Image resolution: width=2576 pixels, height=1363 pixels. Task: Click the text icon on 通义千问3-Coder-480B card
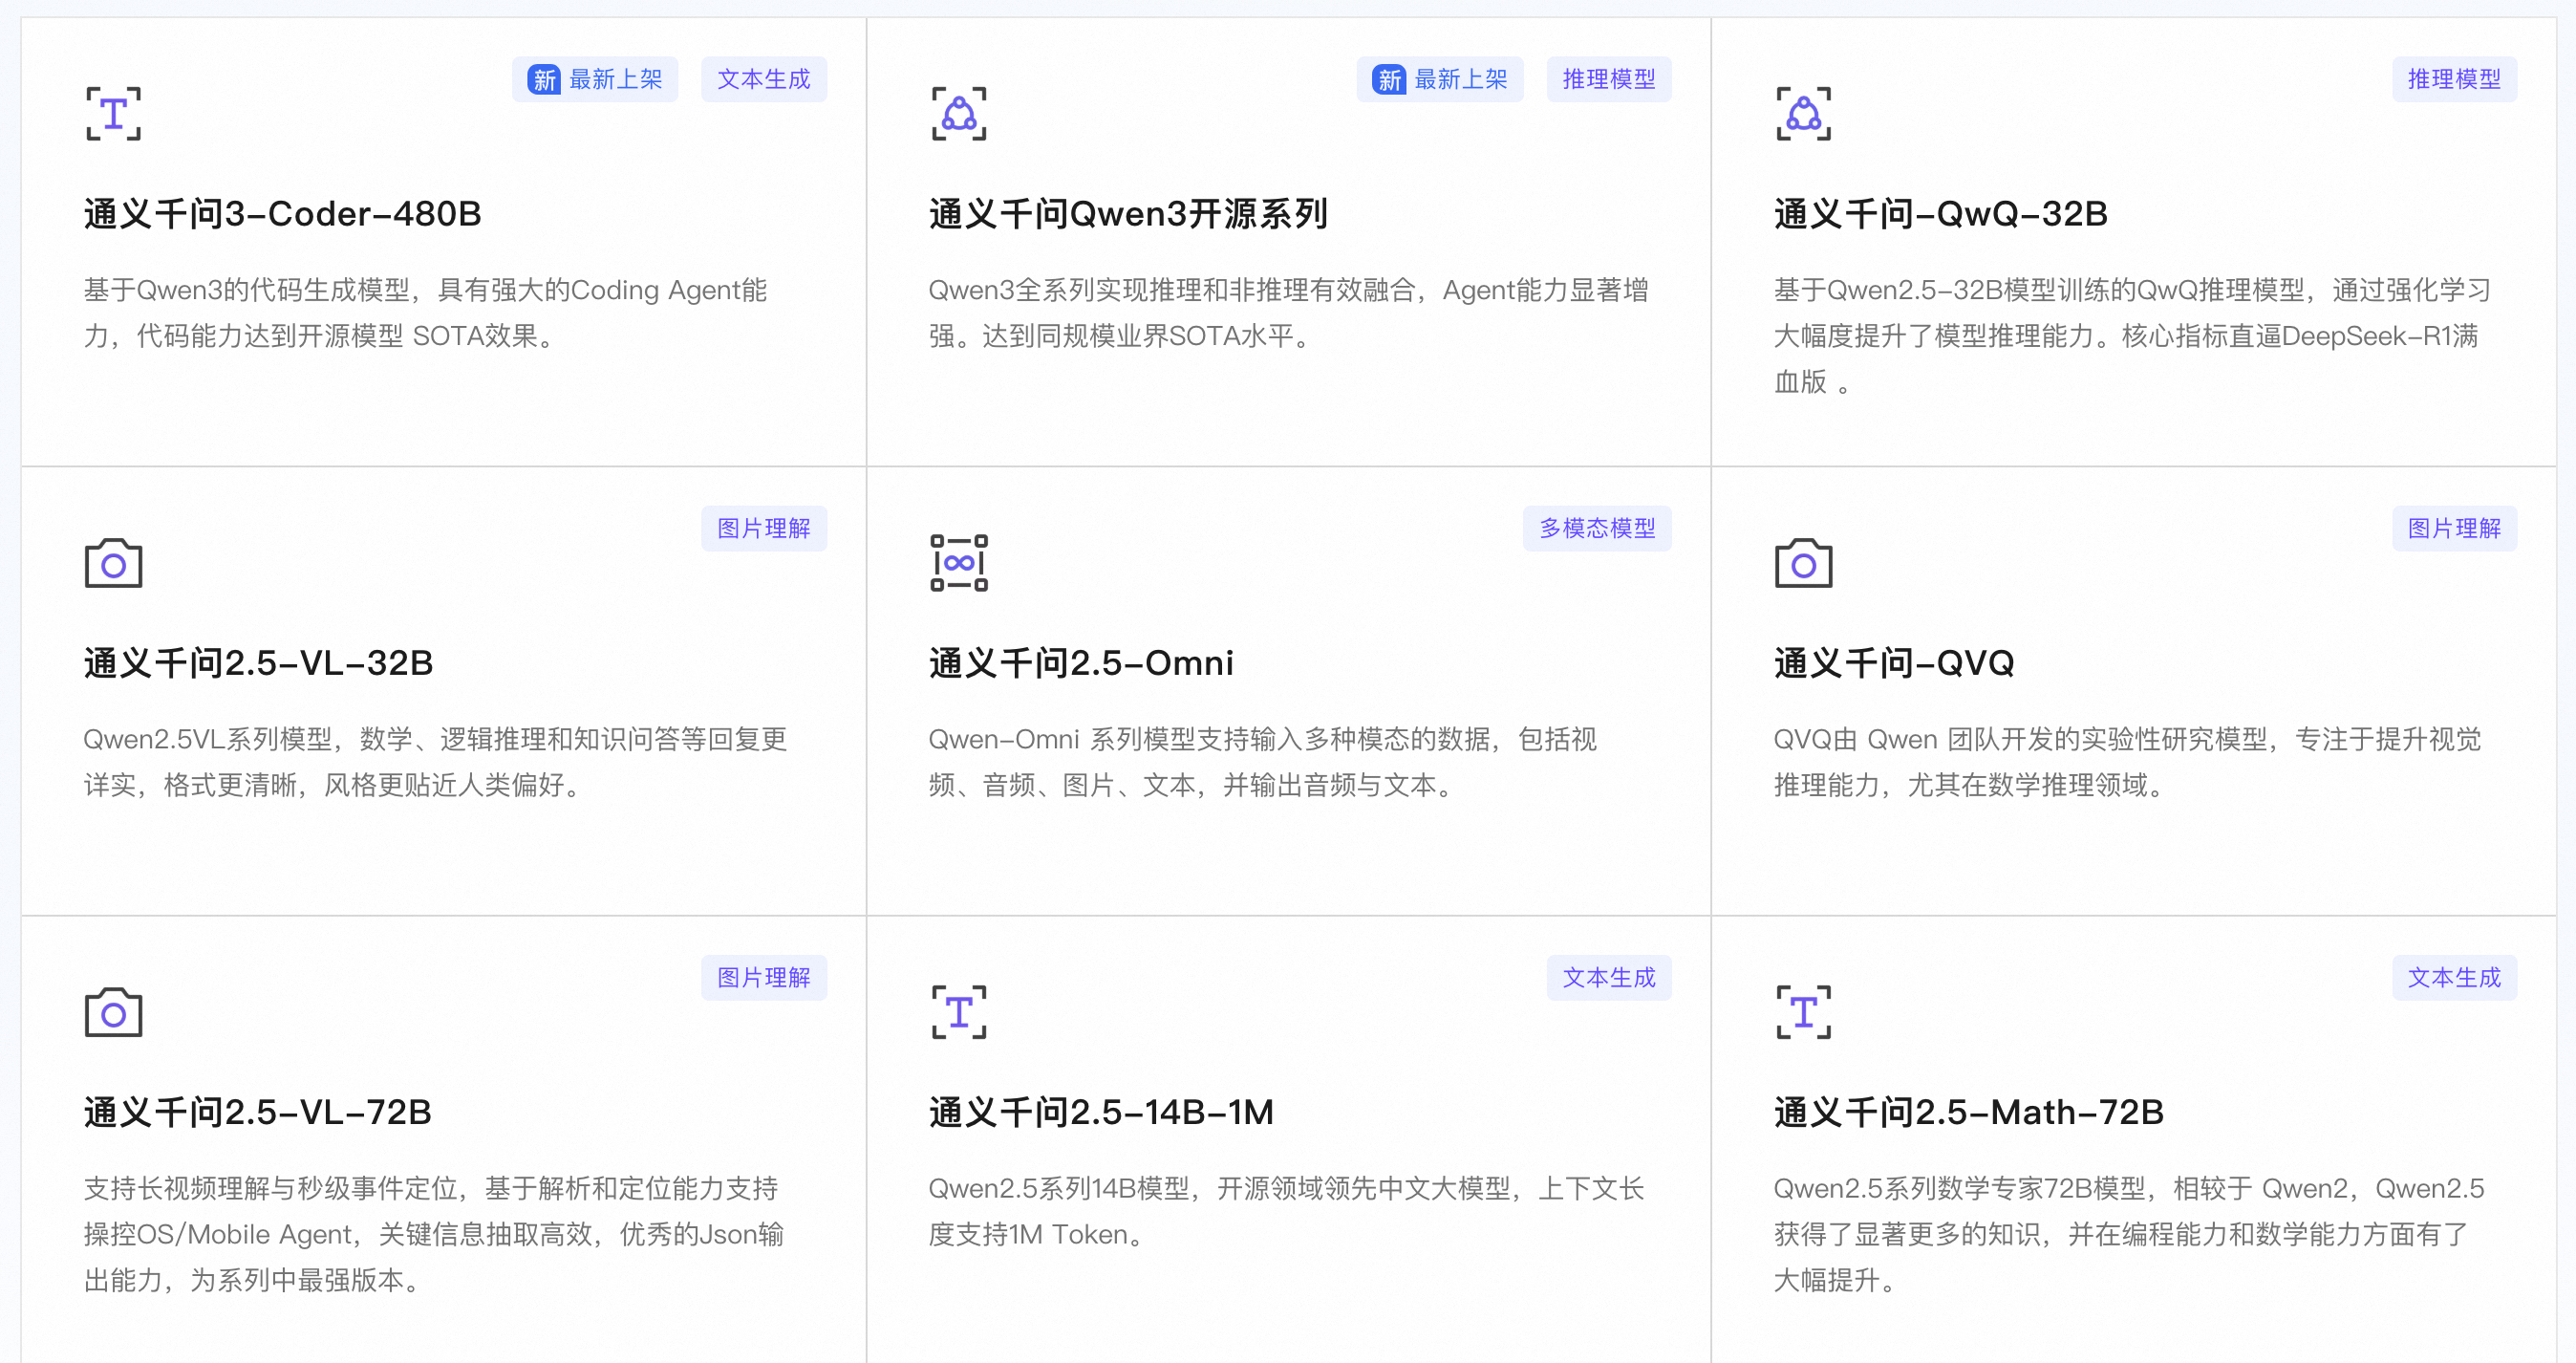tap(113, 113)
